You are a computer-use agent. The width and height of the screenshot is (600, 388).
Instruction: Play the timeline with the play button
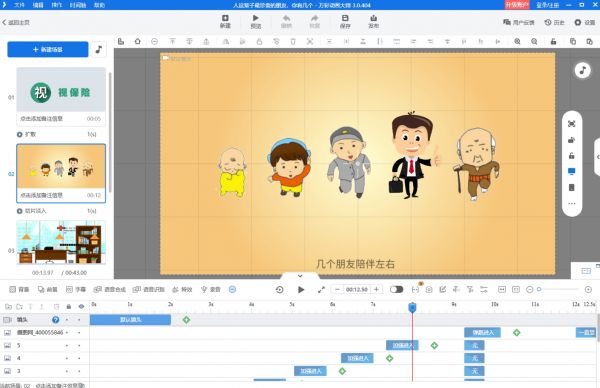pos(301,290)
